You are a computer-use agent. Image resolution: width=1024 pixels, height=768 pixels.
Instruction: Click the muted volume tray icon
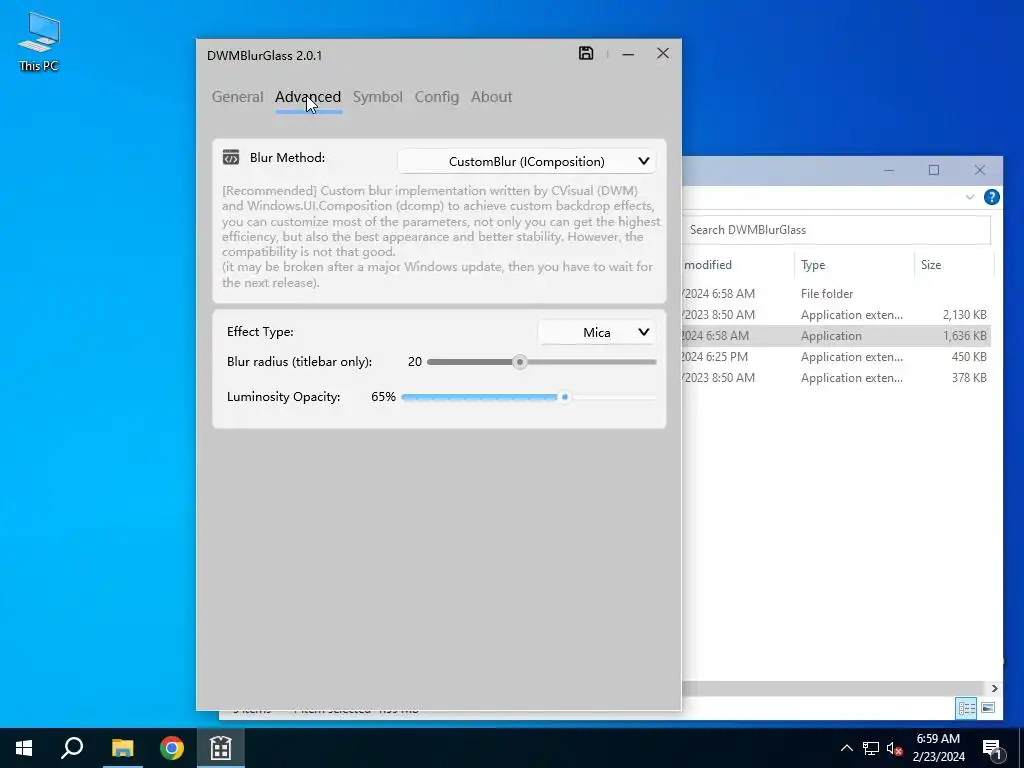(x=895, y=748)
